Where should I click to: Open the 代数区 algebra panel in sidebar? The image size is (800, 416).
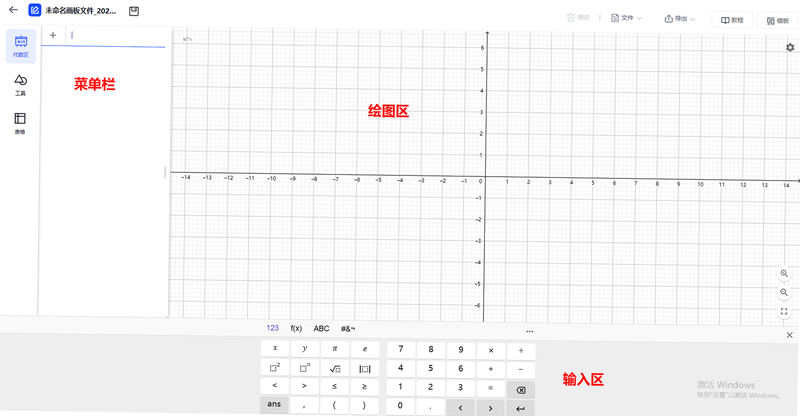pyautogui.click(x=21, y=46)
